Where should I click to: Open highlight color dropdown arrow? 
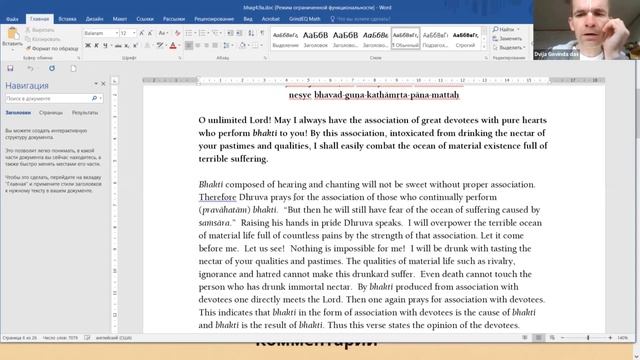[165, 45]
